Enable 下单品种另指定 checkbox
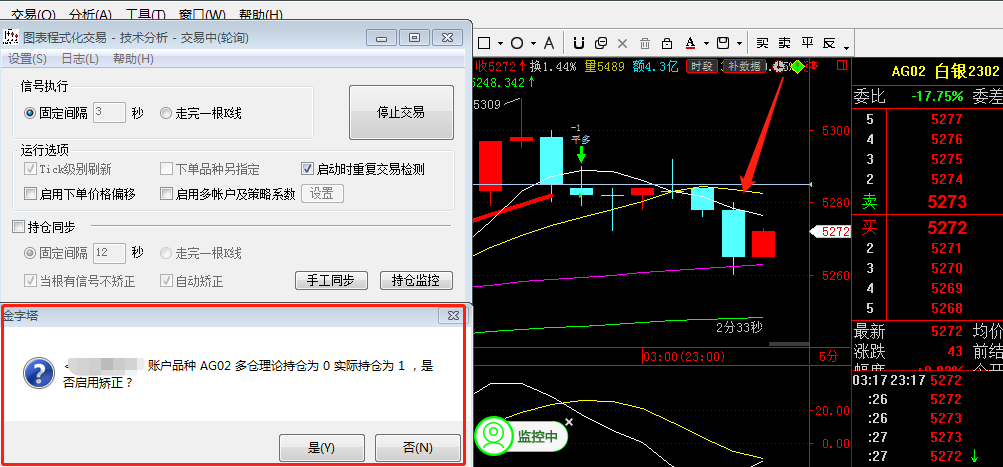 click(x=166, y=170)
